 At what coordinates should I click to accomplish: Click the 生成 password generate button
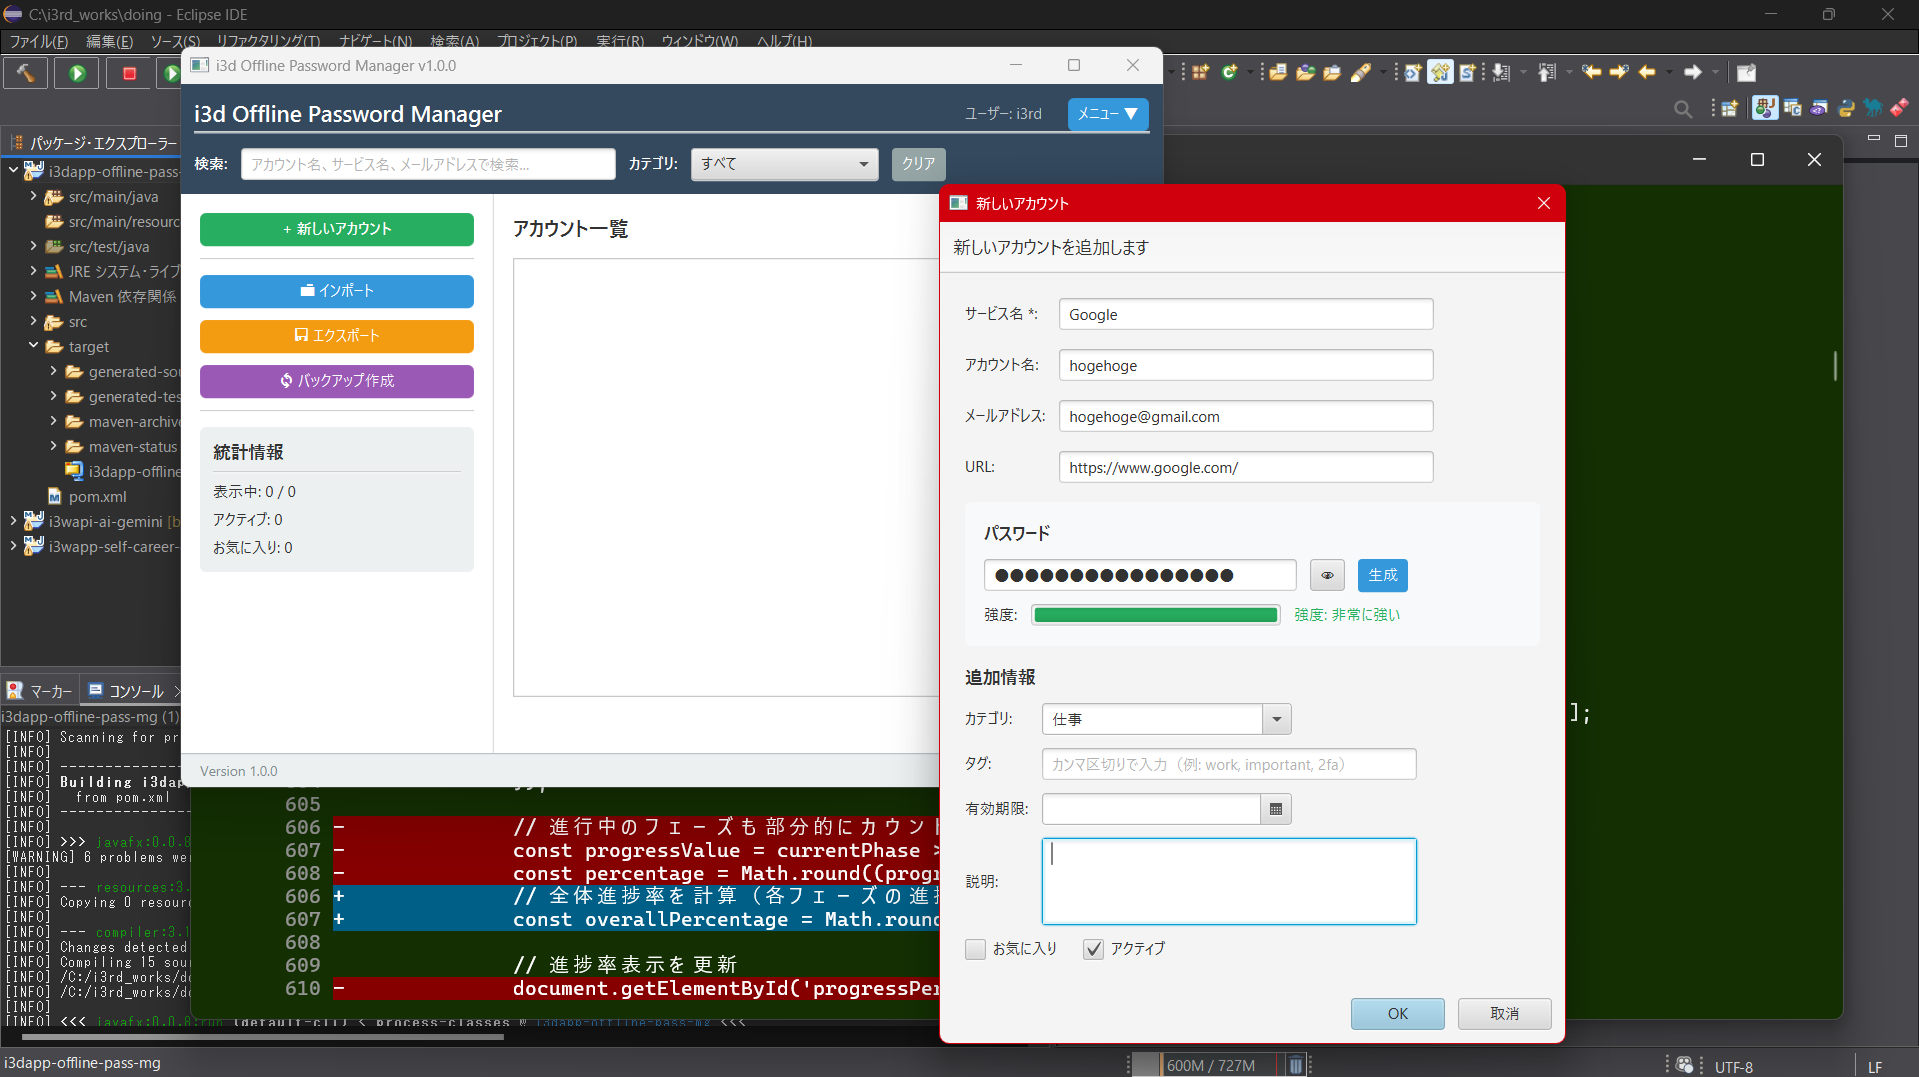(x=1382, y=575)
